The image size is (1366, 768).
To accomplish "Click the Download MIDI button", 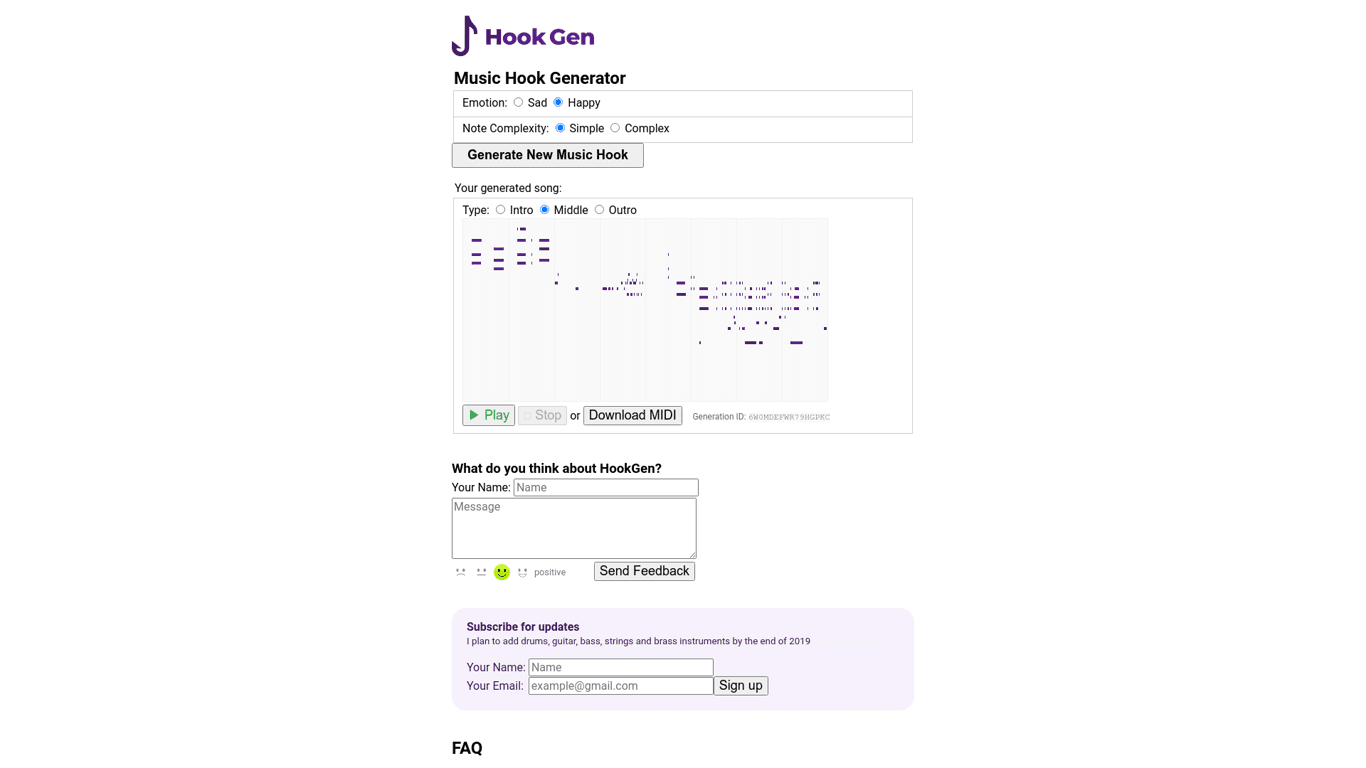I will [632, 415].
